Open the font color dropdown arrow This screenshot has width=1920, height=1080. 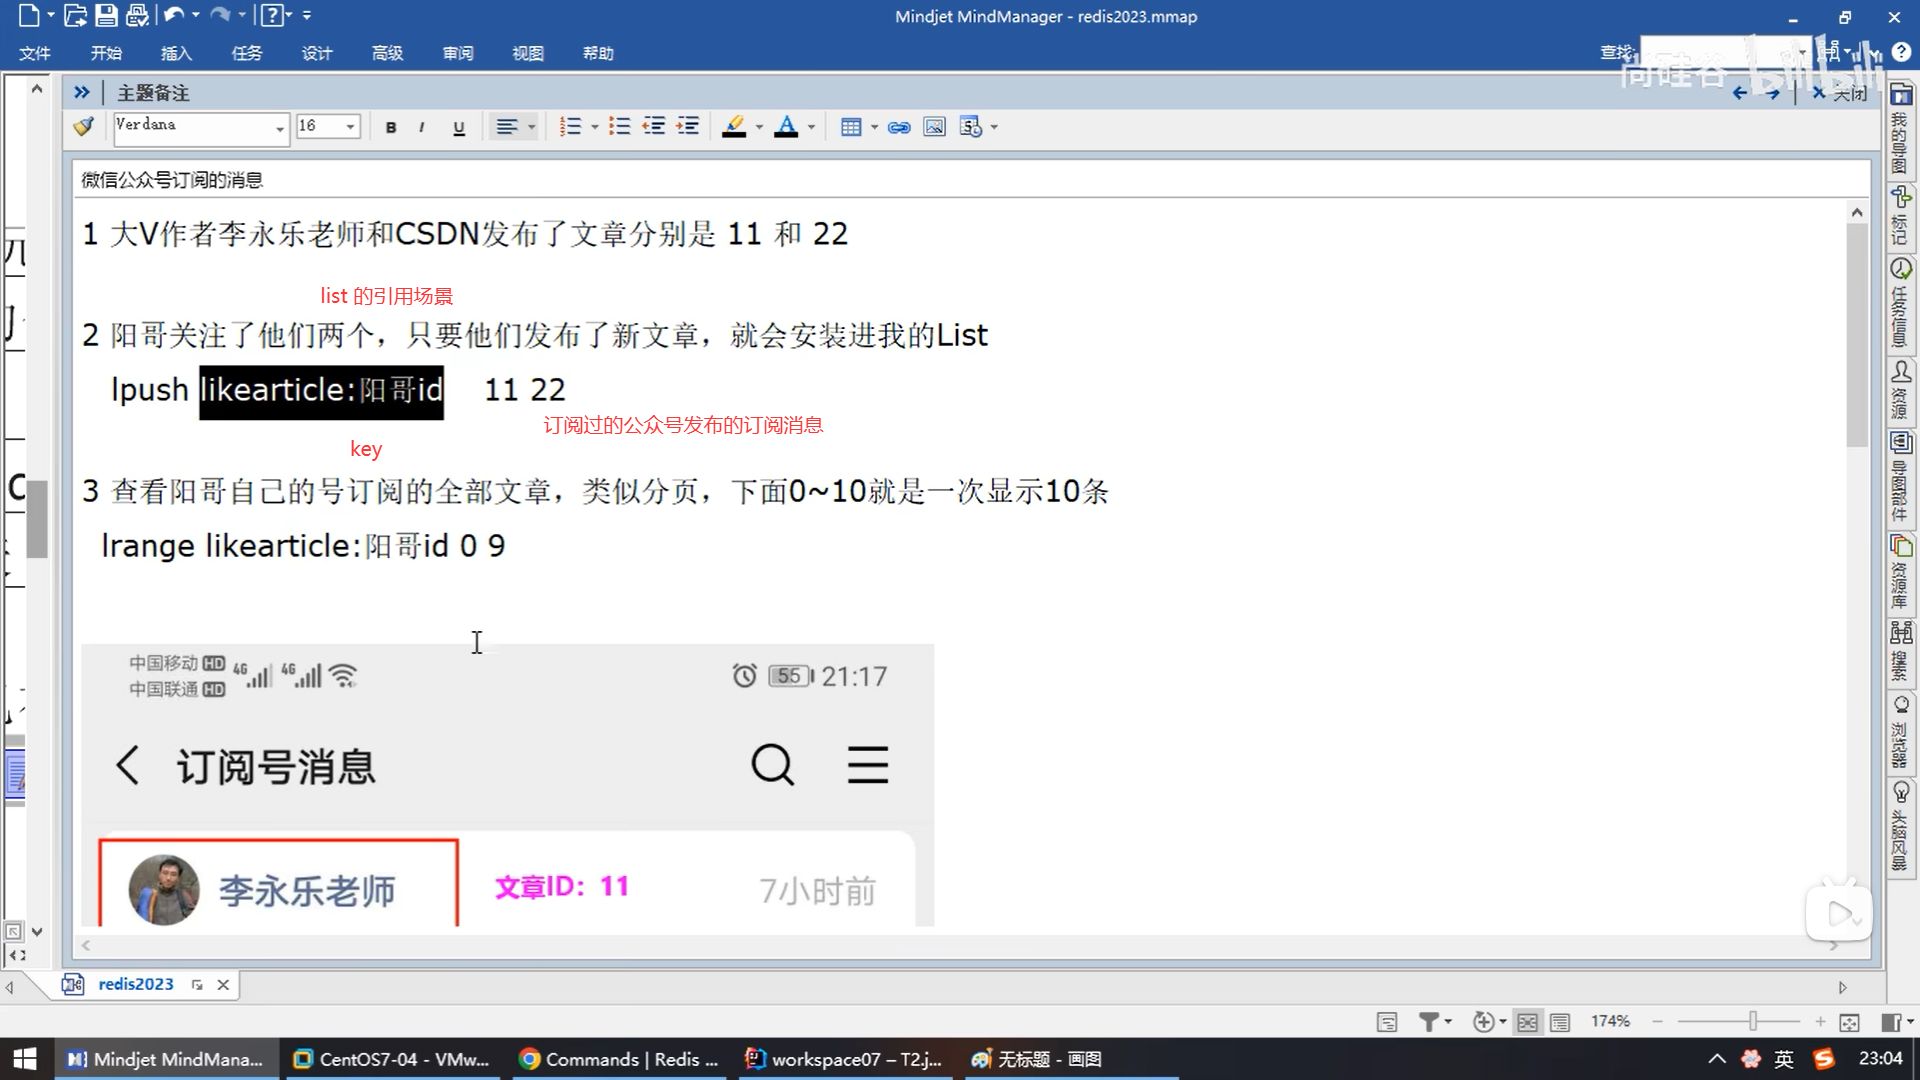point(809,127)
